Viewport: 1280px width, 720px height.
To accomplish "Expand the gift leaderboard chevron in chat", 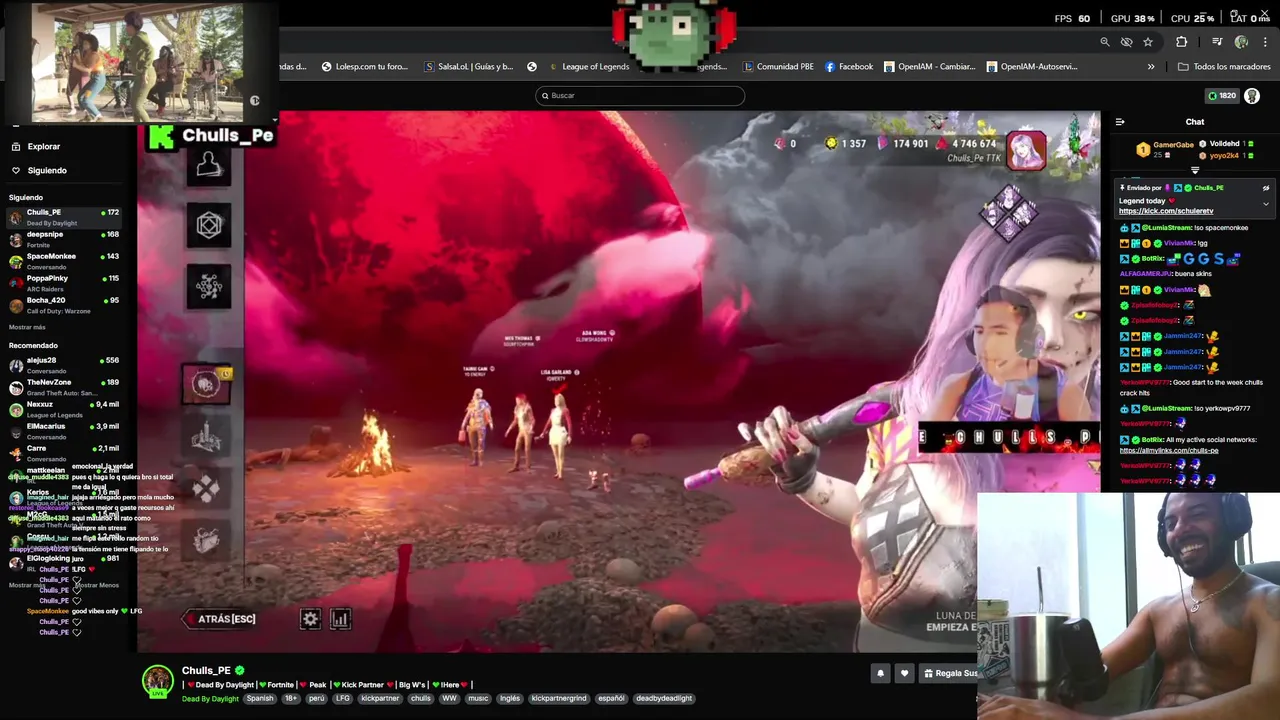I will click(x=1195, y=170).
